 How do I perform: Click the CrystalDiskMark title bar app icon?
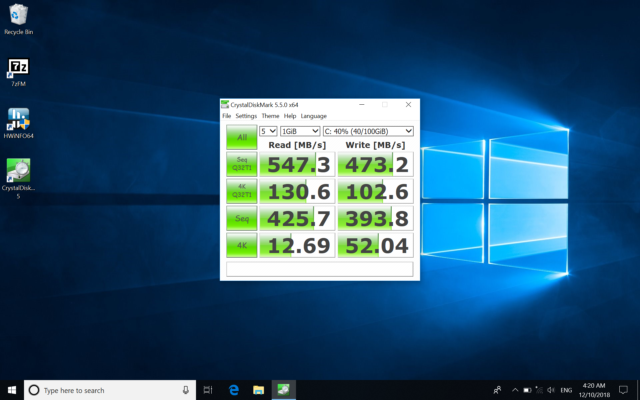pos(225,105)
